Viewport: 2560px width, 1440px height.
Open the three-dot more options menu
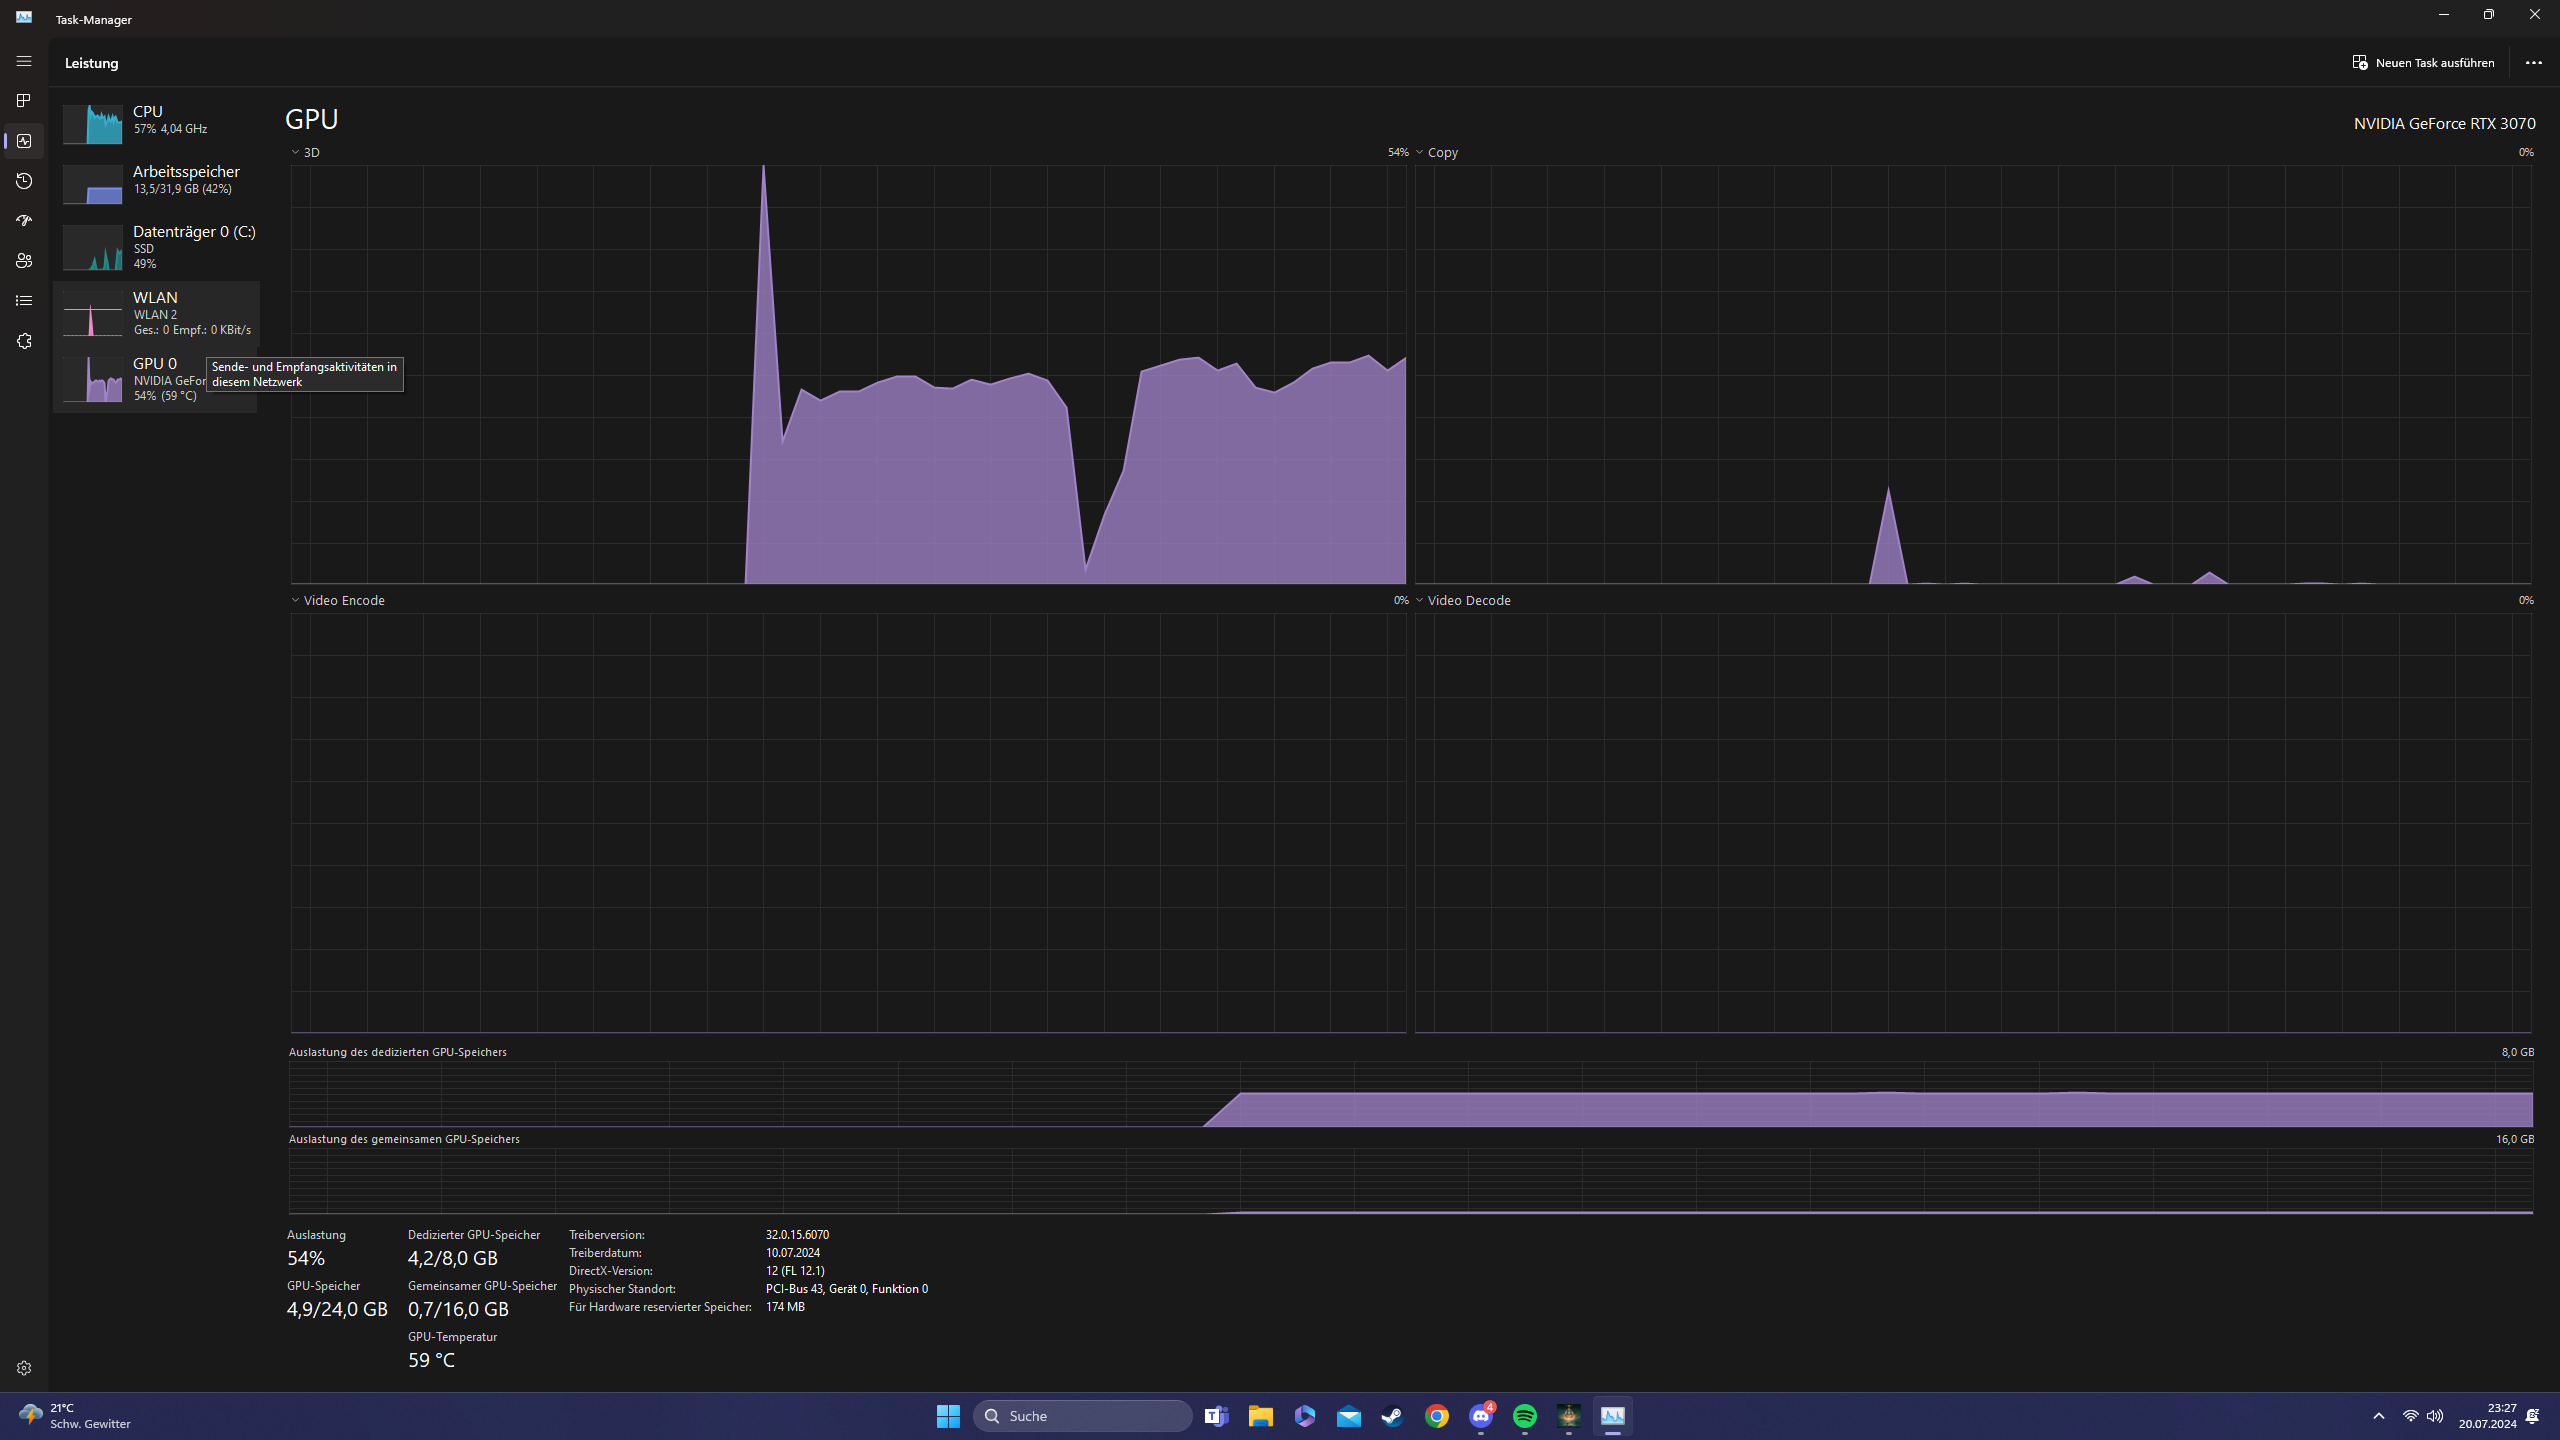coord(2533,63)
